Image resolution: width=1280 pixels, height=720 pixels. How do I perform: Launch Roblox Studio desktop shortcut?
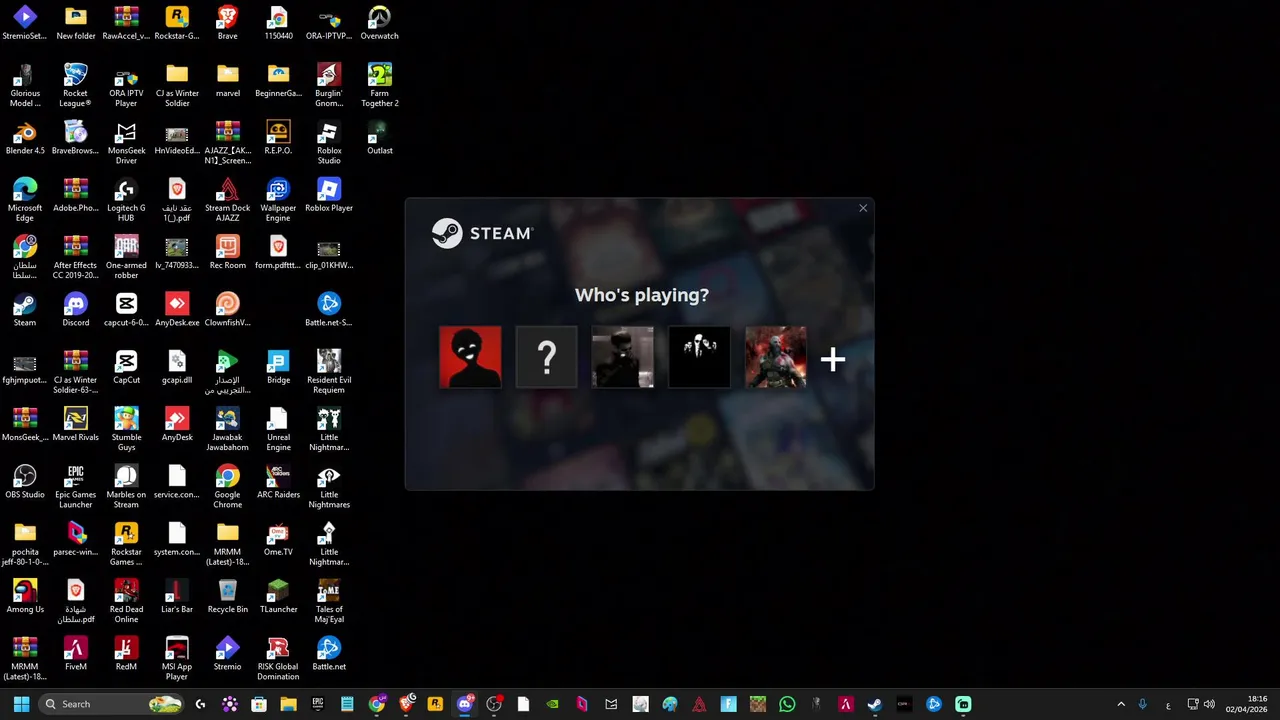[329, 143]
